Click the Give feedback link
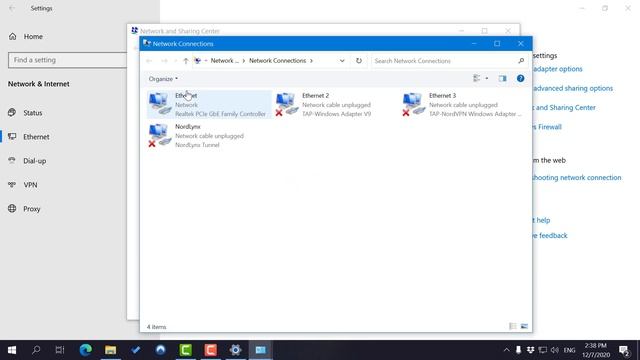Viewport: 640px width, 360px height. coord(550,236)
